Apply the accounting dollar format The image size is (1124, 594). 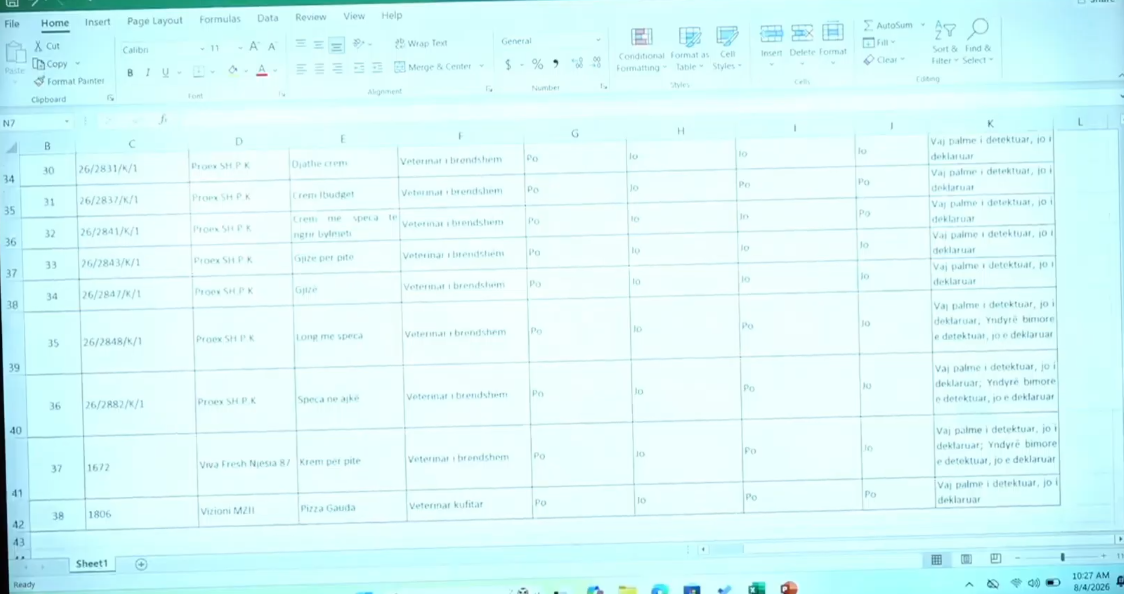pos(508,64)
